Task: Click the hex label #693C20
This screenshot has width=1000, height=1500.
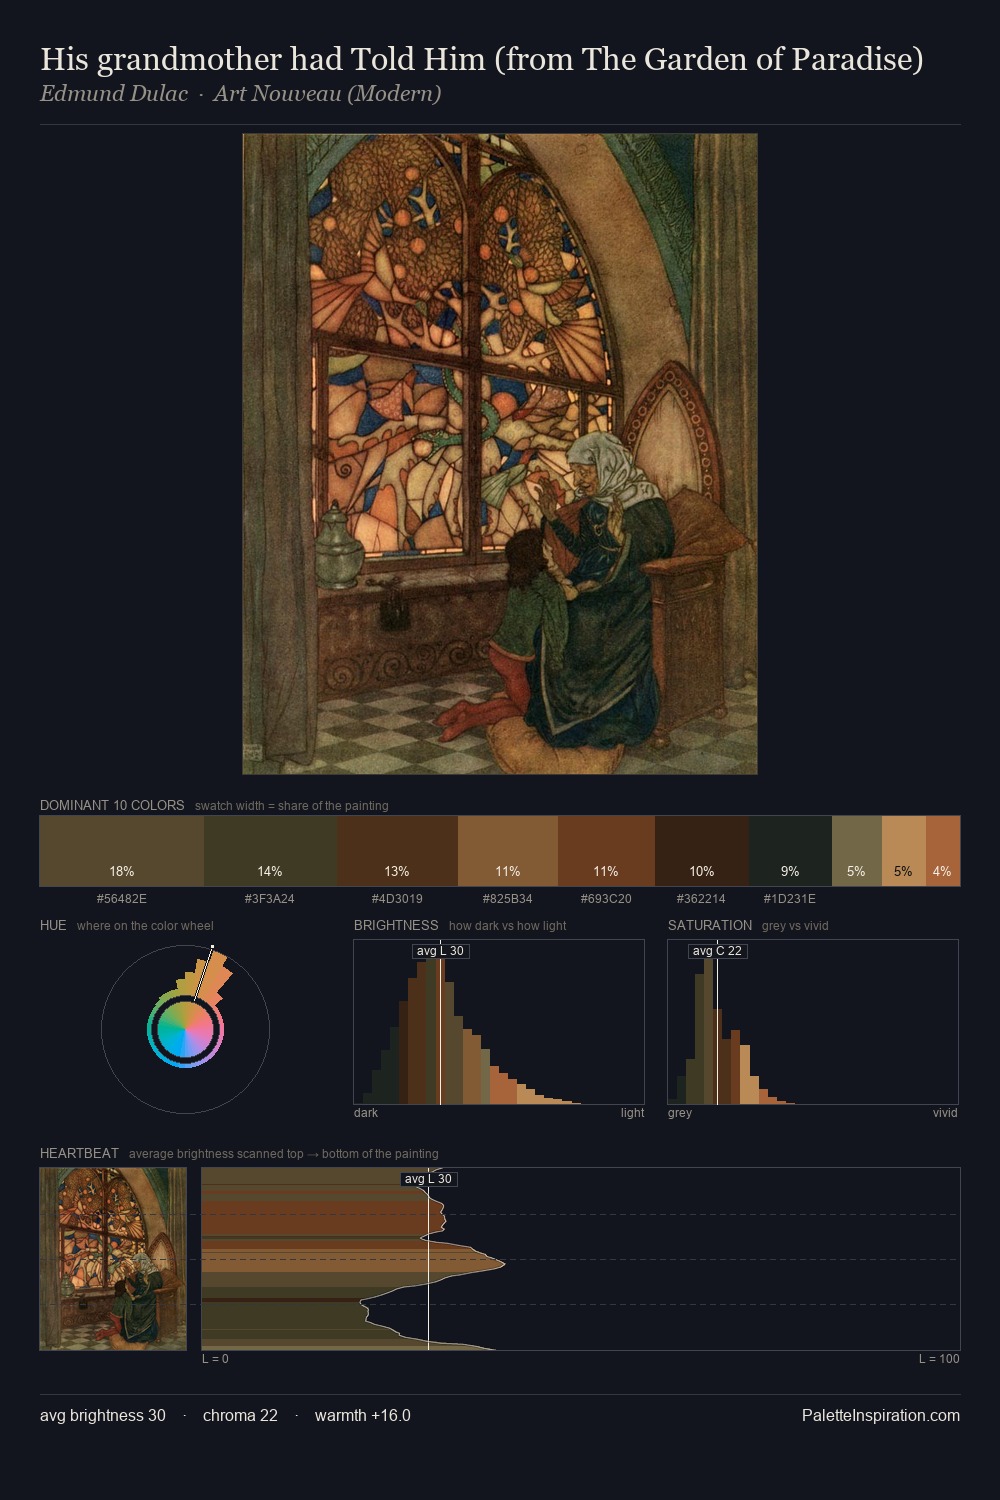Action: (606, 899)
